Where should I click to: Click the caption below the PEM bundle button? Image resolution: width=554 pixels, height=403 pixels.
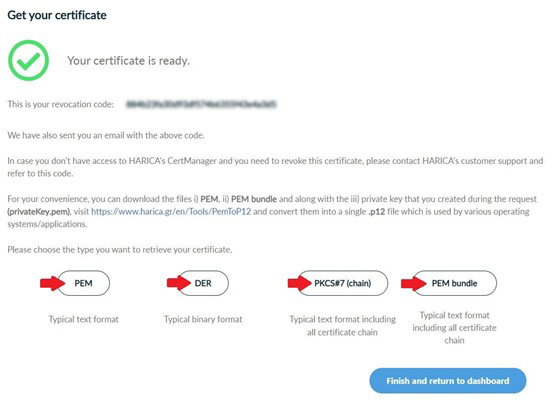coord(454,328)
